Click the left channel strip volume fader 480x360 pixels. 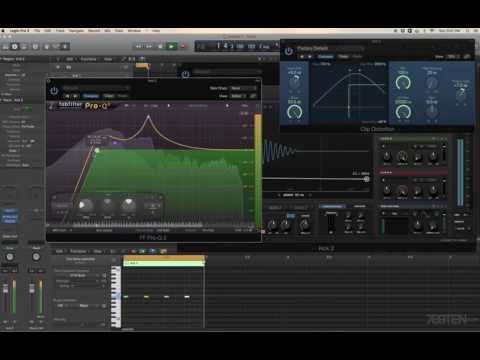point(6,288)
